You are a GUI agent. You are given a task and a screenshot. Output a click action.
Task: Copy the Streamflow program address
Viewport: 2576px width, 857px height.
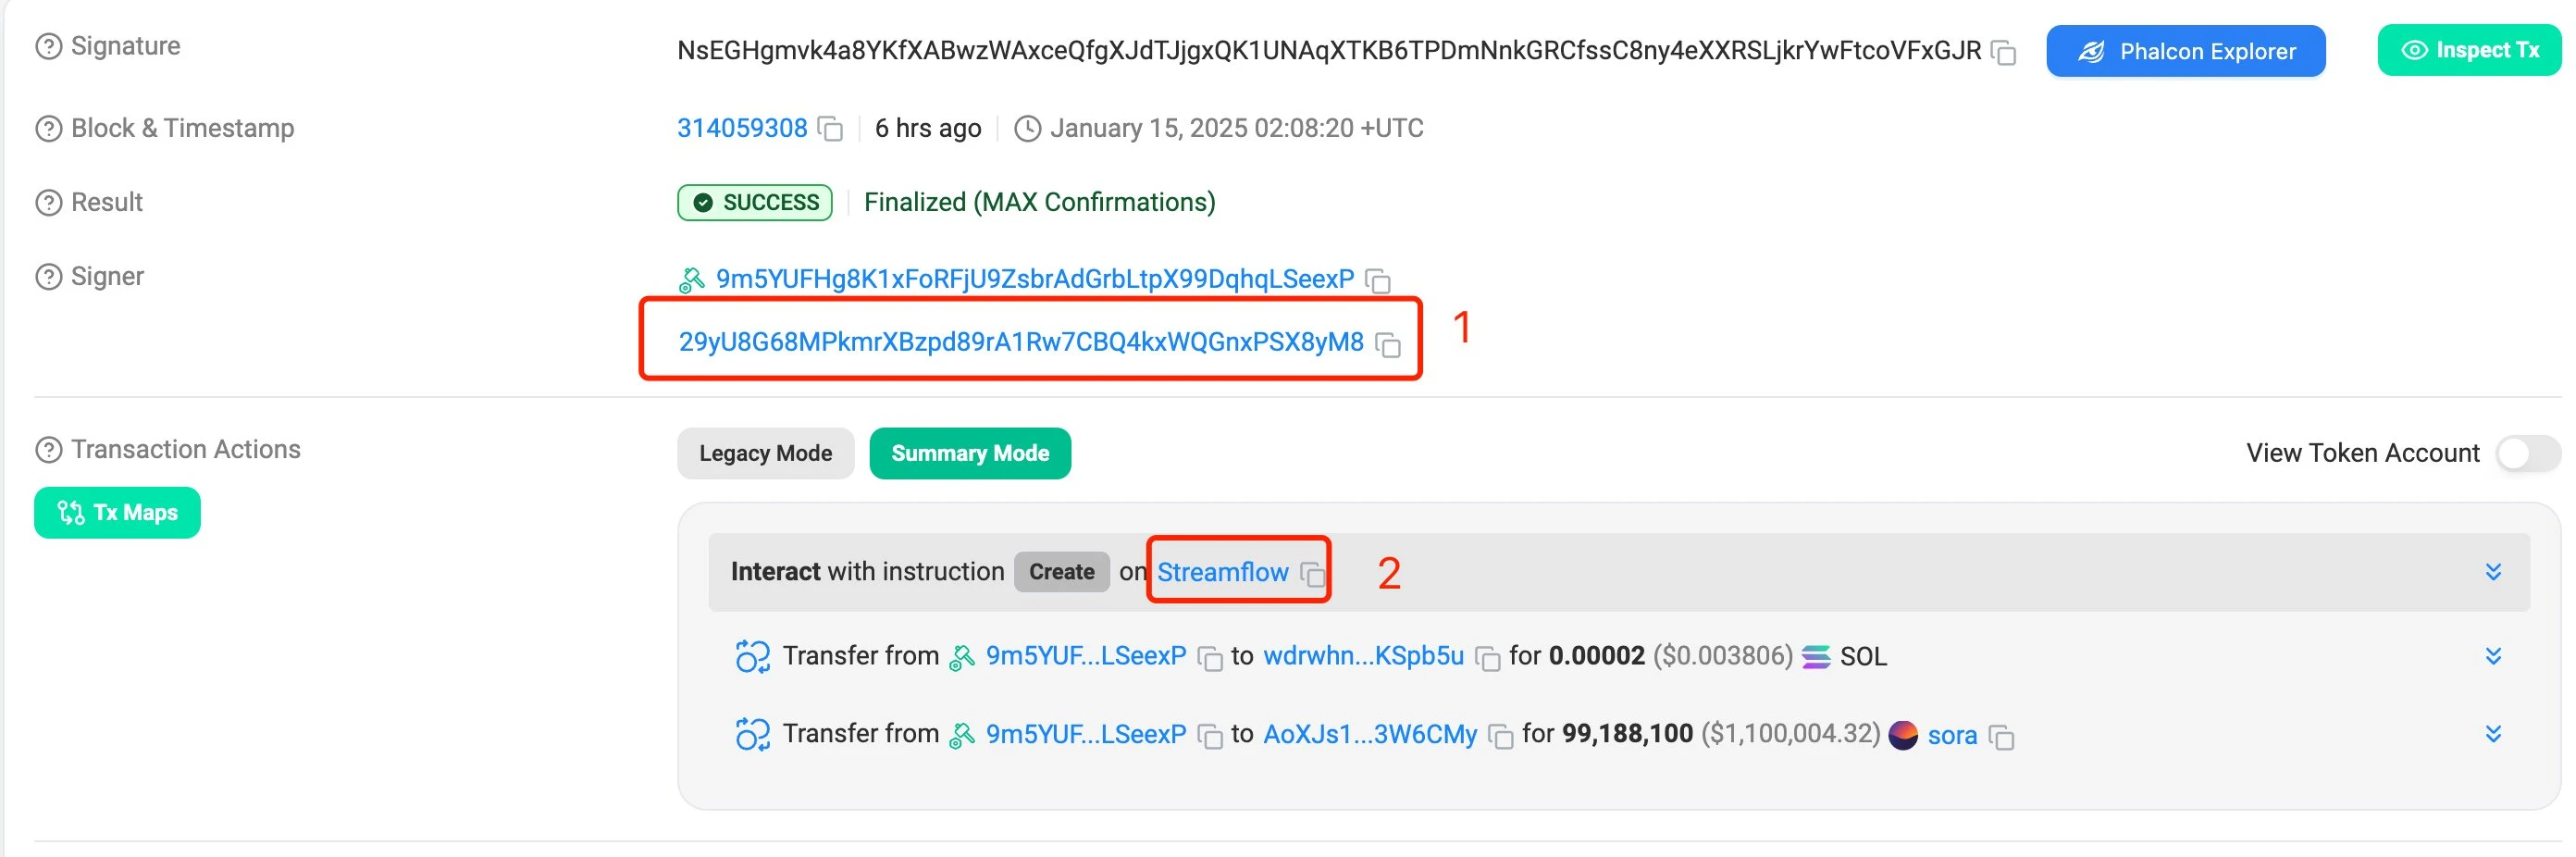(1312, 574)
